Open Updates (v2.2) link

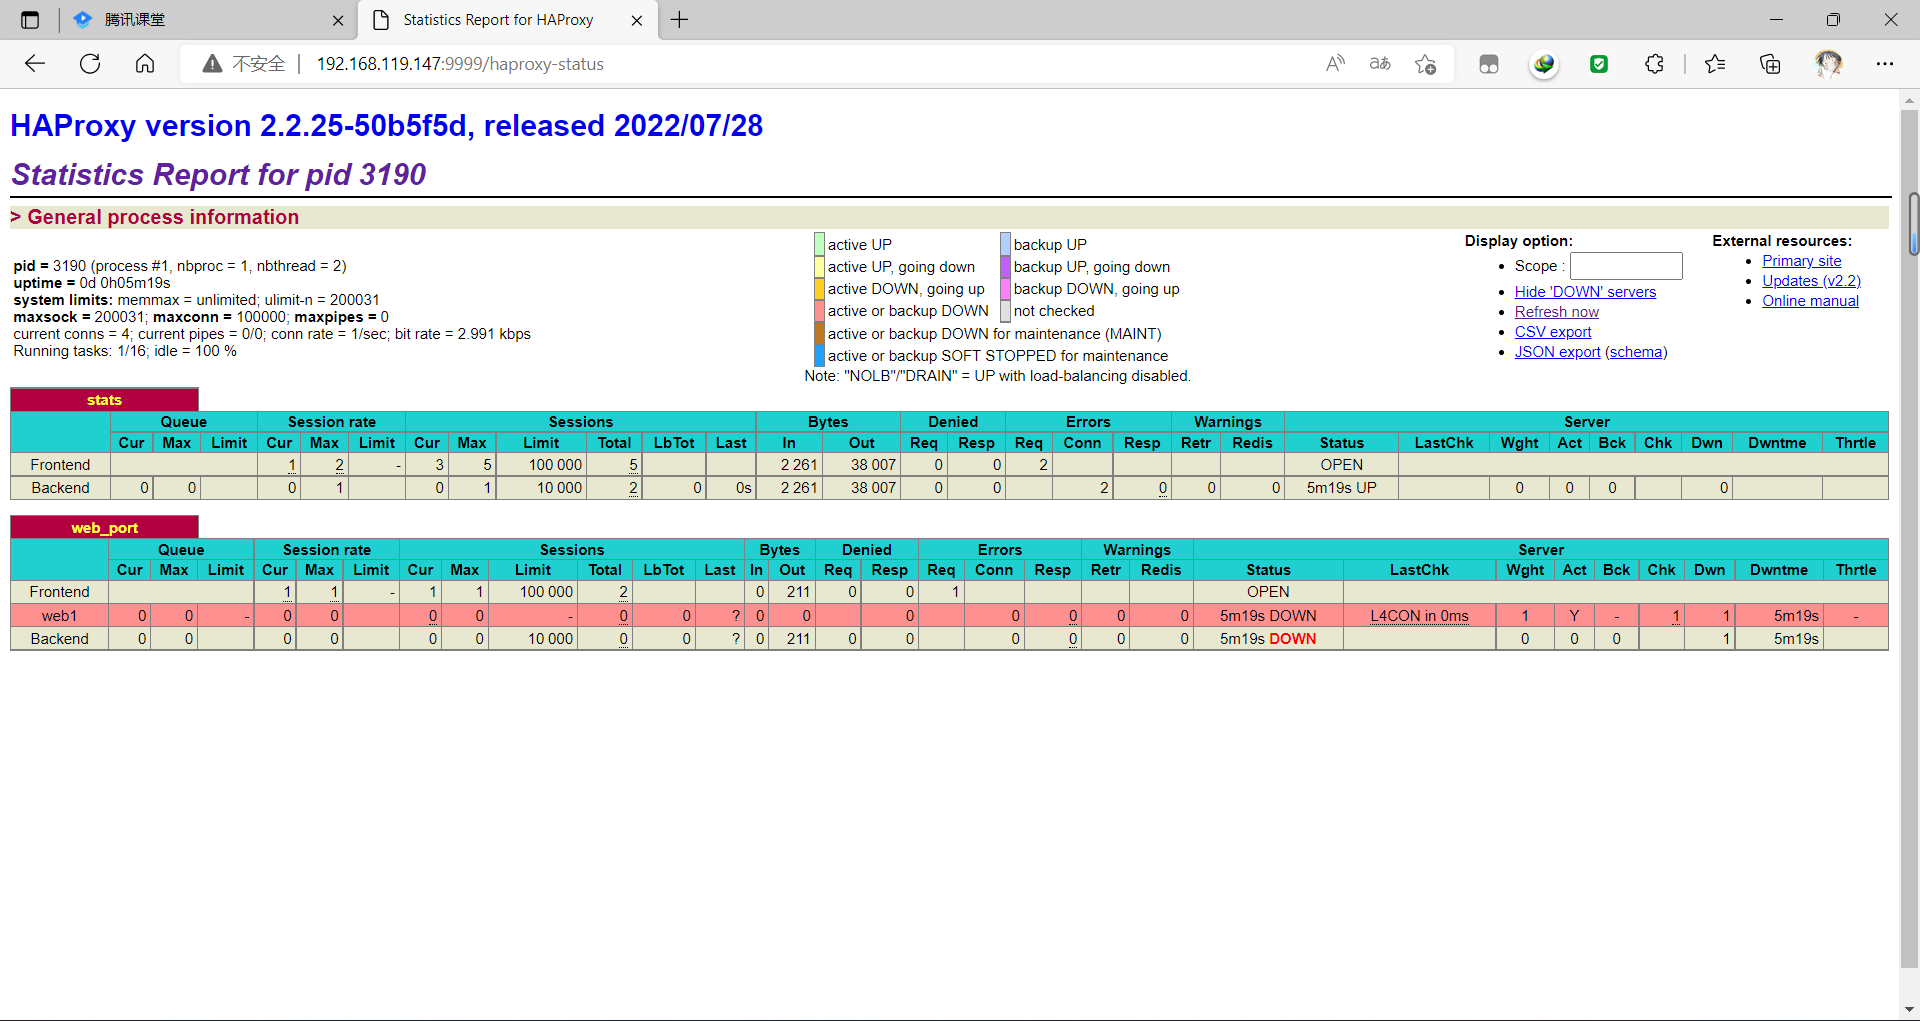[x=1811, y=281]
